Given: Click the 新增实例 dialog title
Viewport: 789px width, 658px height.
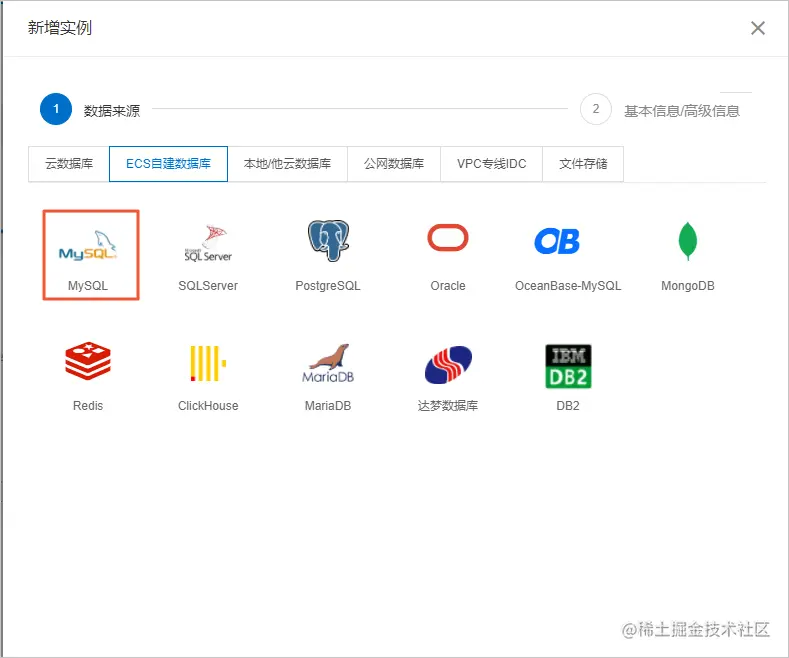Looking at the screenshot, I should (59, 28).
